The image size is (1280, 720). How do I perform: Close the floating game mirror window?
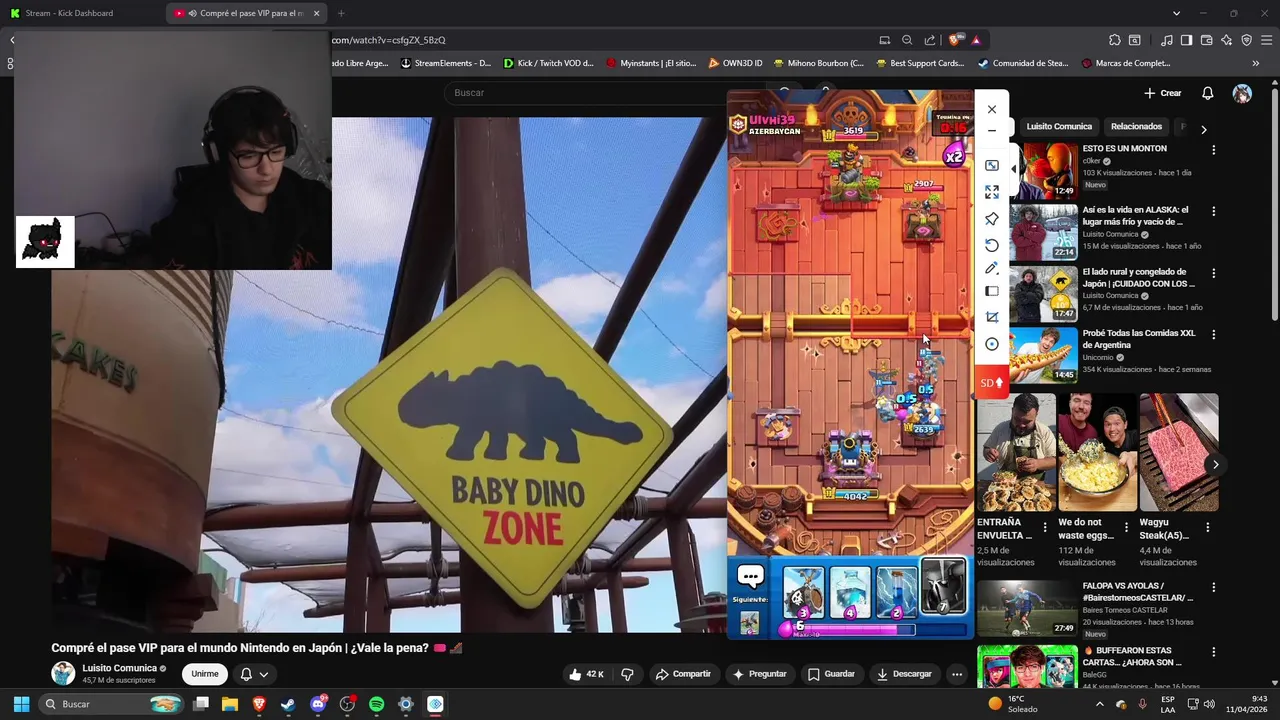point(992,110)
